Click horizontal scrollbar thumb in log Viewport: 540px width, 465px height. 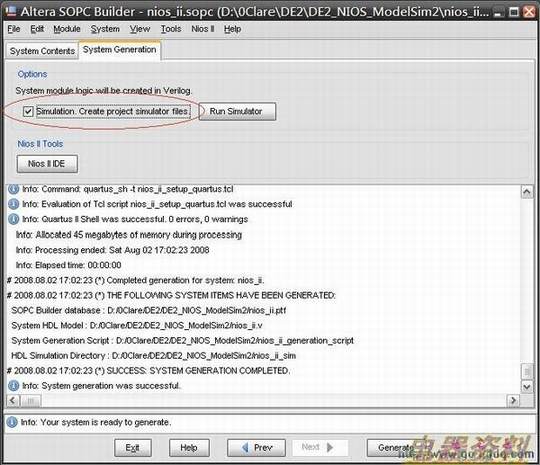(x=31, y=401)
